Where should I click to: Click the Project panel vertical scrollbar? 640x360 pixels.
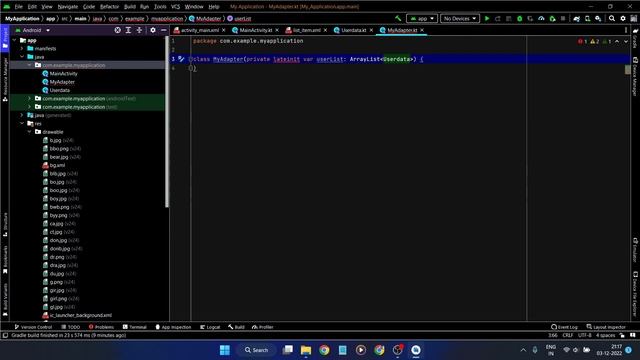167,122
